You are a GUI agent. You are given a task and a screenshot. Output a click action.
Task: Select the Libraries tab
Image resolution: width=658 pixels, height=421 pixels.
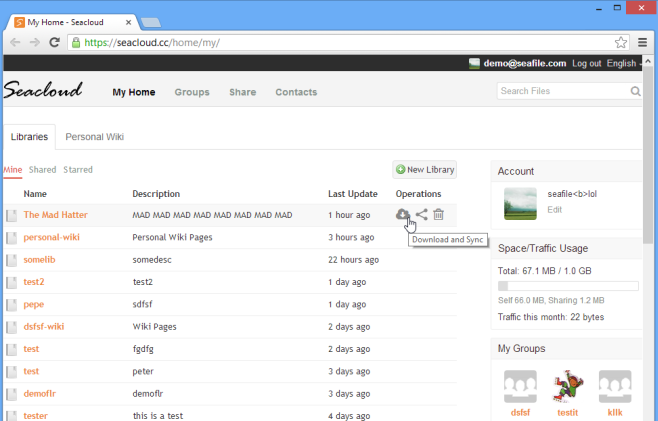[x=29, y=137]
